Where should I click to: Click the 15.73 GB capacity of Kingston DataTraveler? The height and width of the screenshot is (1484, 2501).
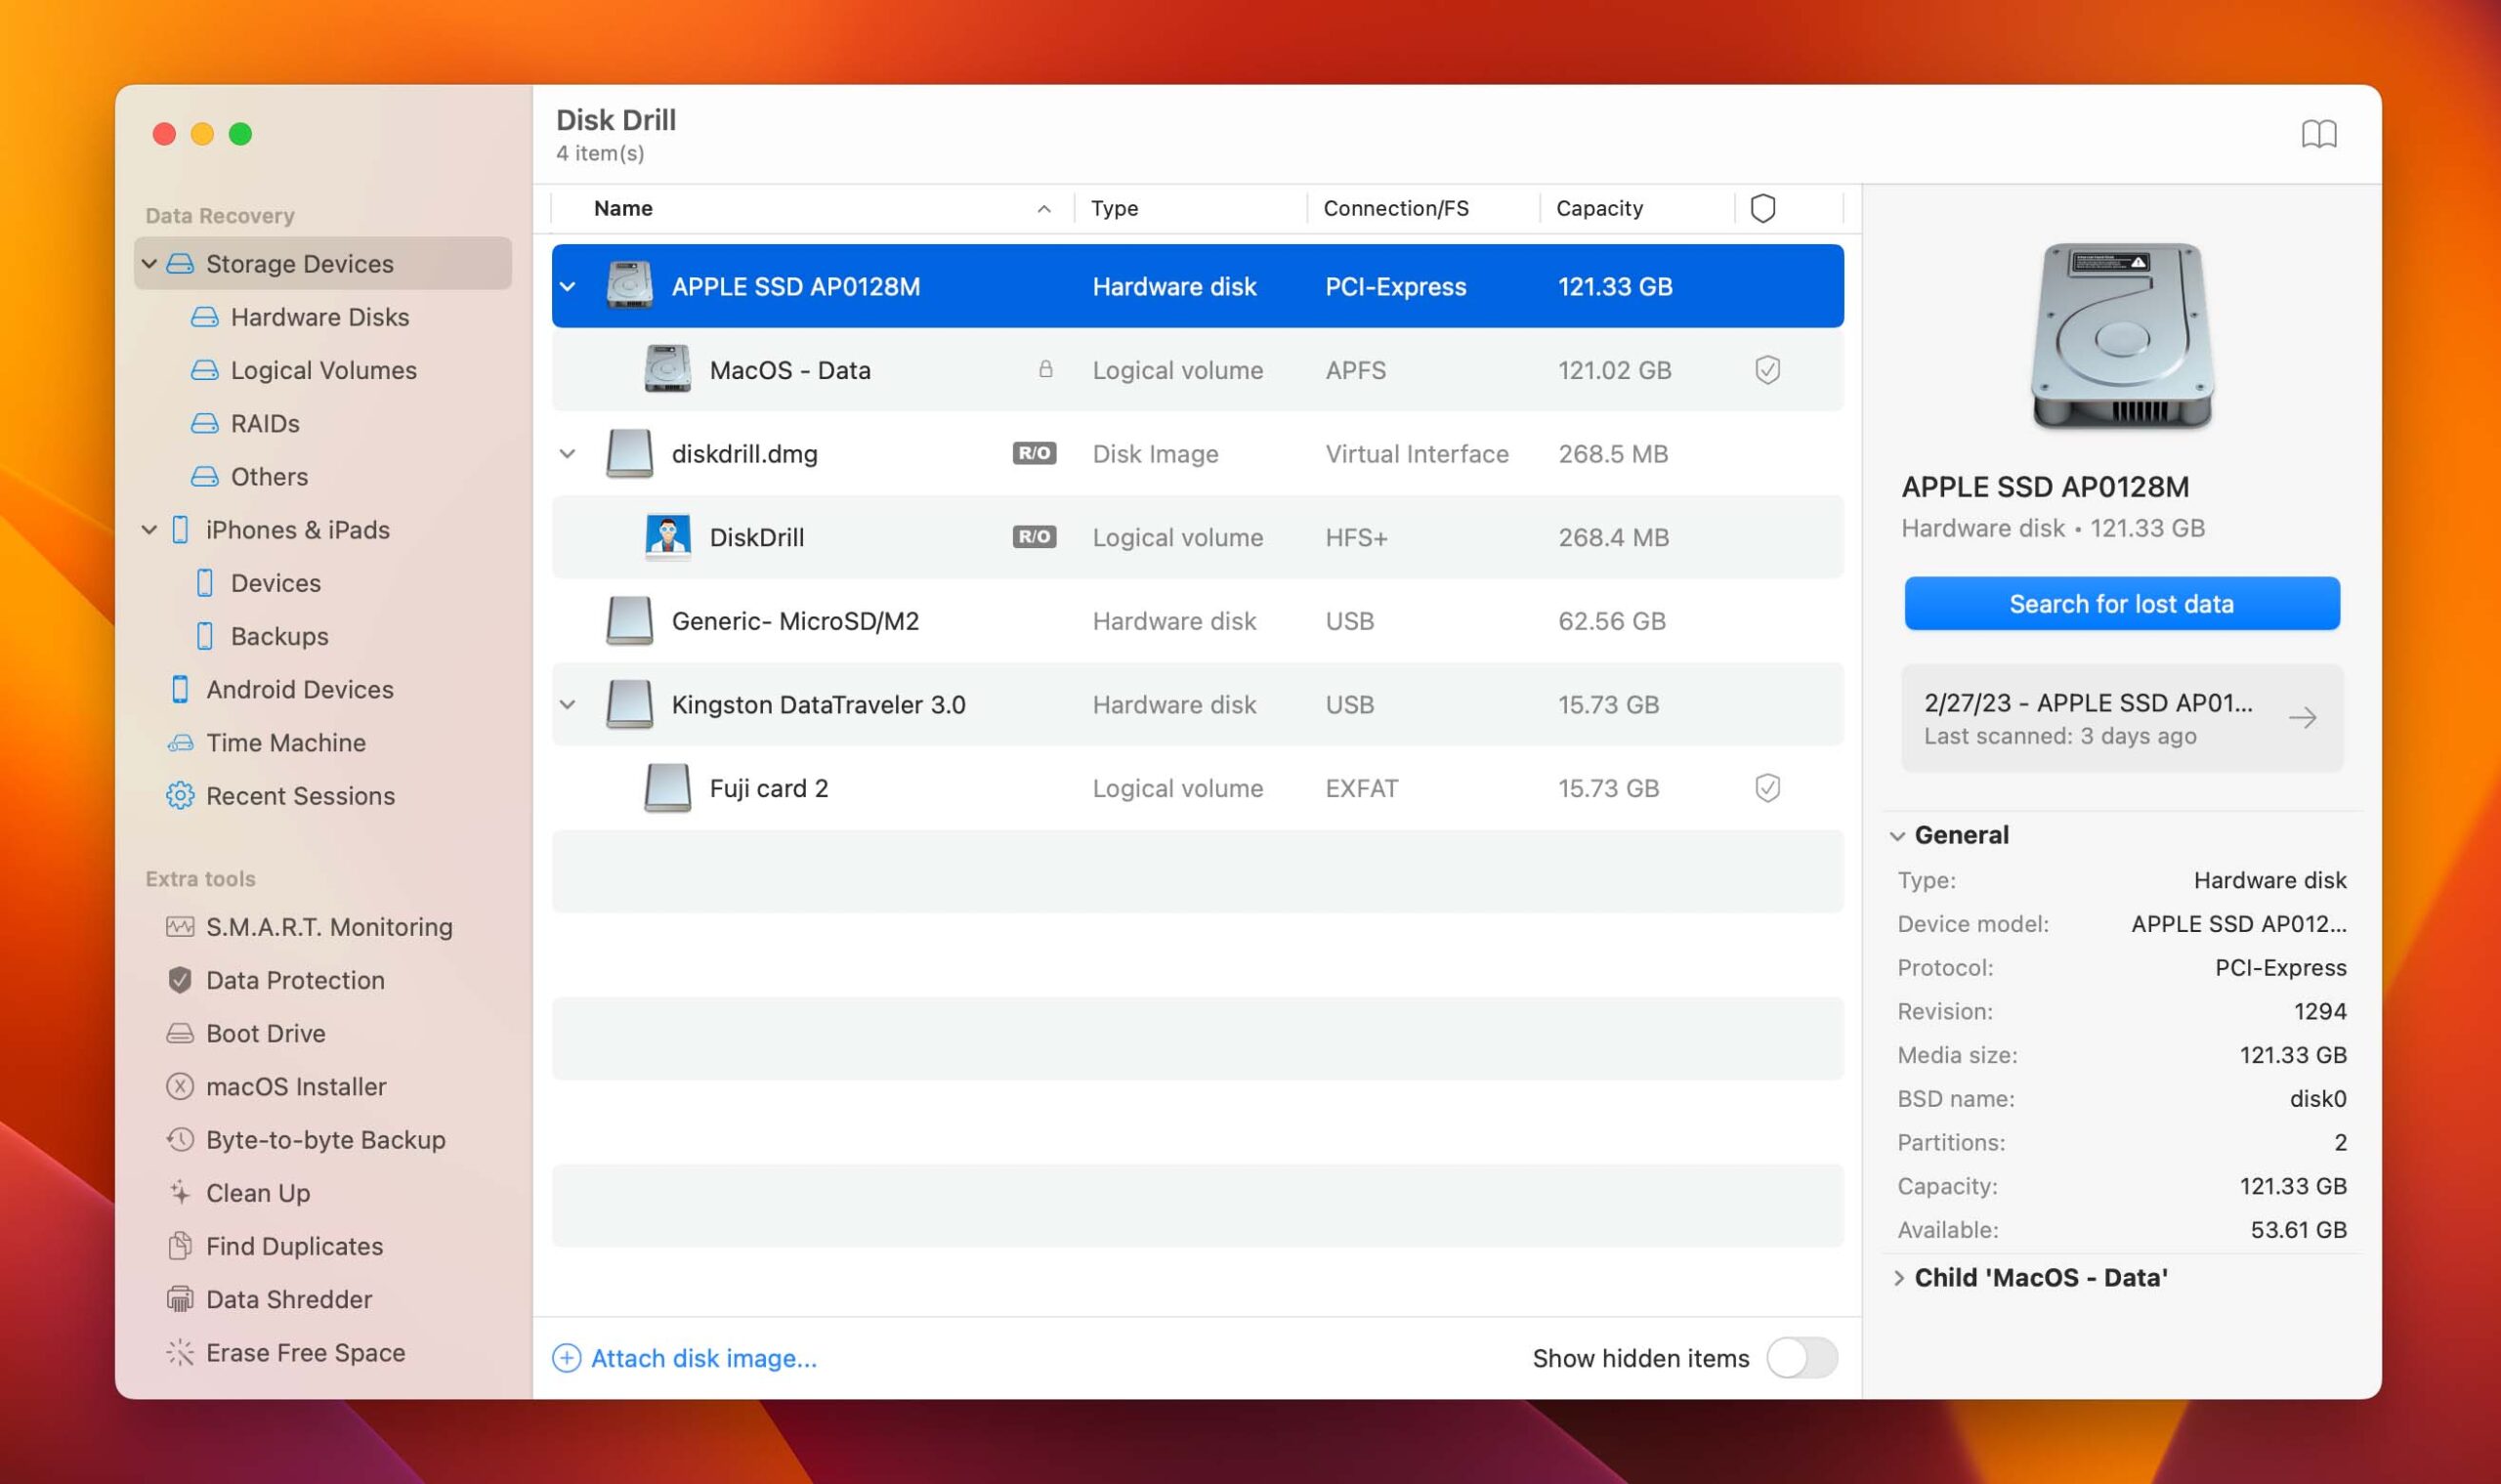(1608, 705)
